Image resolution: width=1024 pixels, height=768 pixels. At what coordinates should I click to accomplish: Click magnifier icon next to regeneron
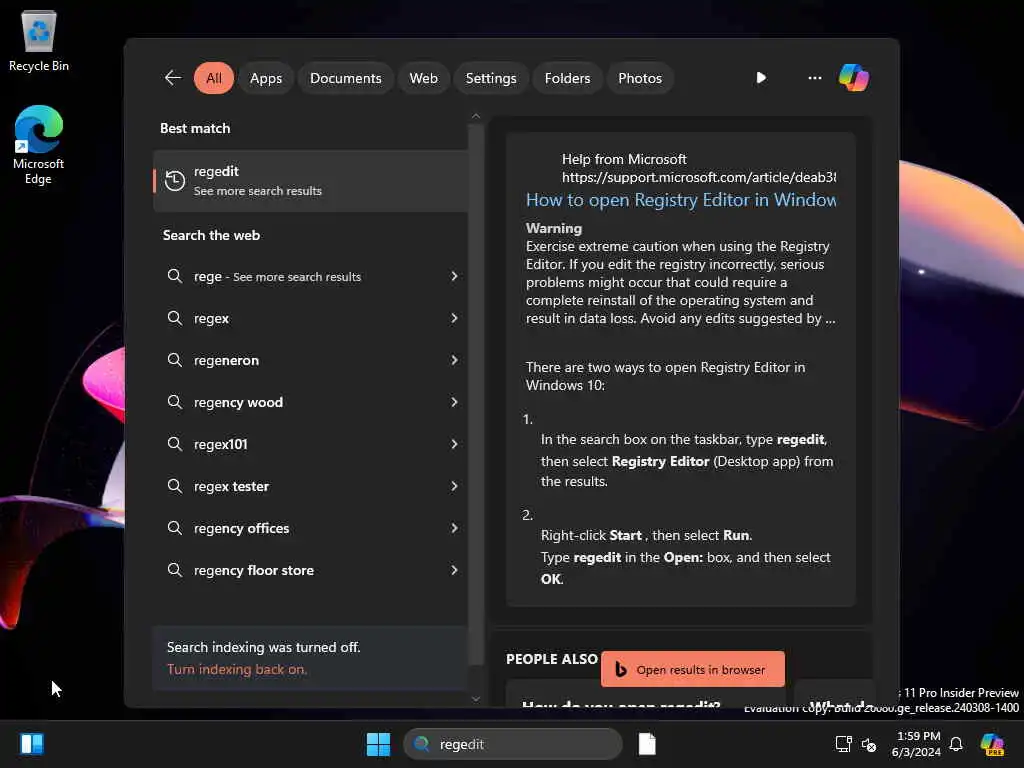[174, 360]
